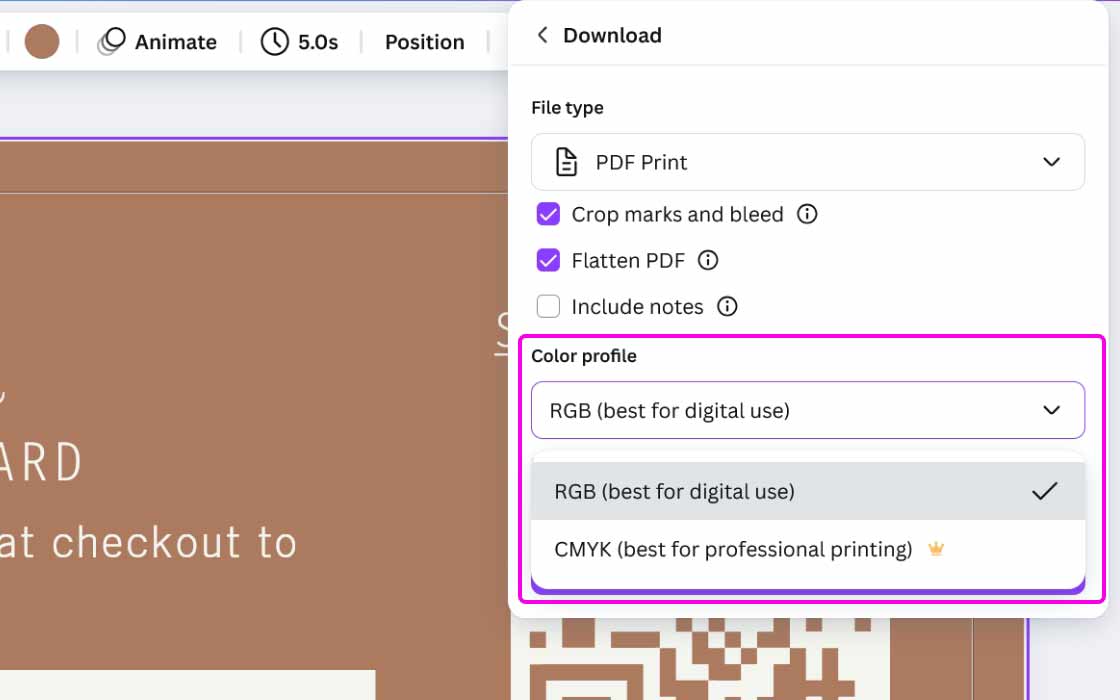This screenshot has height=700, width=1120.
Task: Click the PDF document file icon
Action: point(566,162)
